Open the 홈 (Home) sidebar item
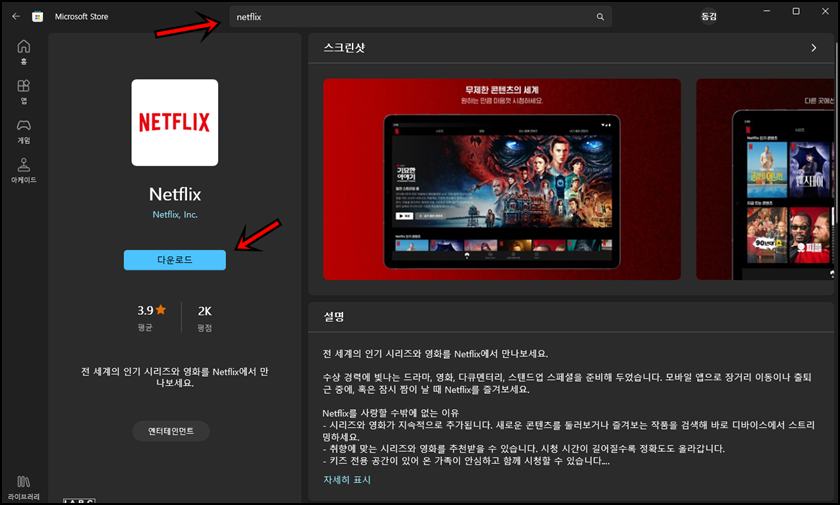This screenshot has width=840, height=505. [x=24, y=52]
